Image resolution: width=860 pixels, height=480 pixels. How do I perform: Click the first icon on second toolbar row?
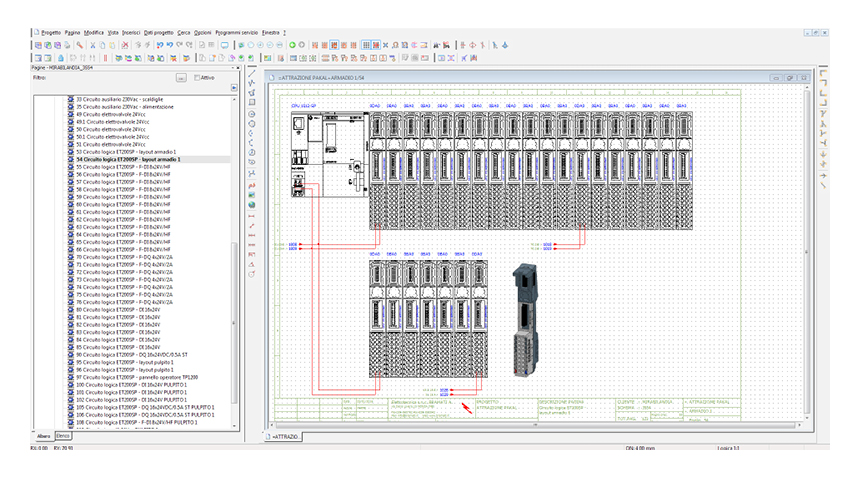click(38, 58)
